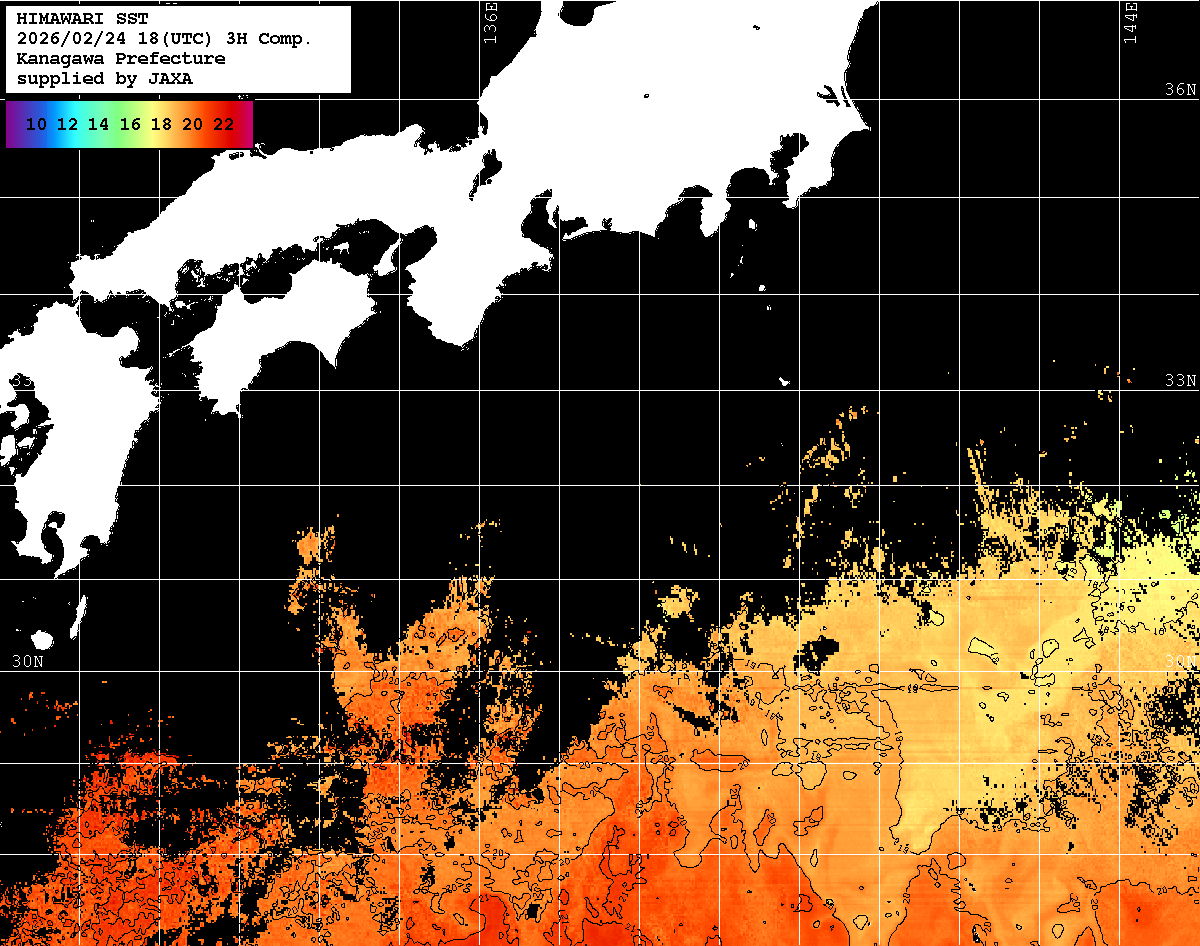Click the 33N label on the right edge
This screenshot has height=946, width=1200.
pos(1180,381)
